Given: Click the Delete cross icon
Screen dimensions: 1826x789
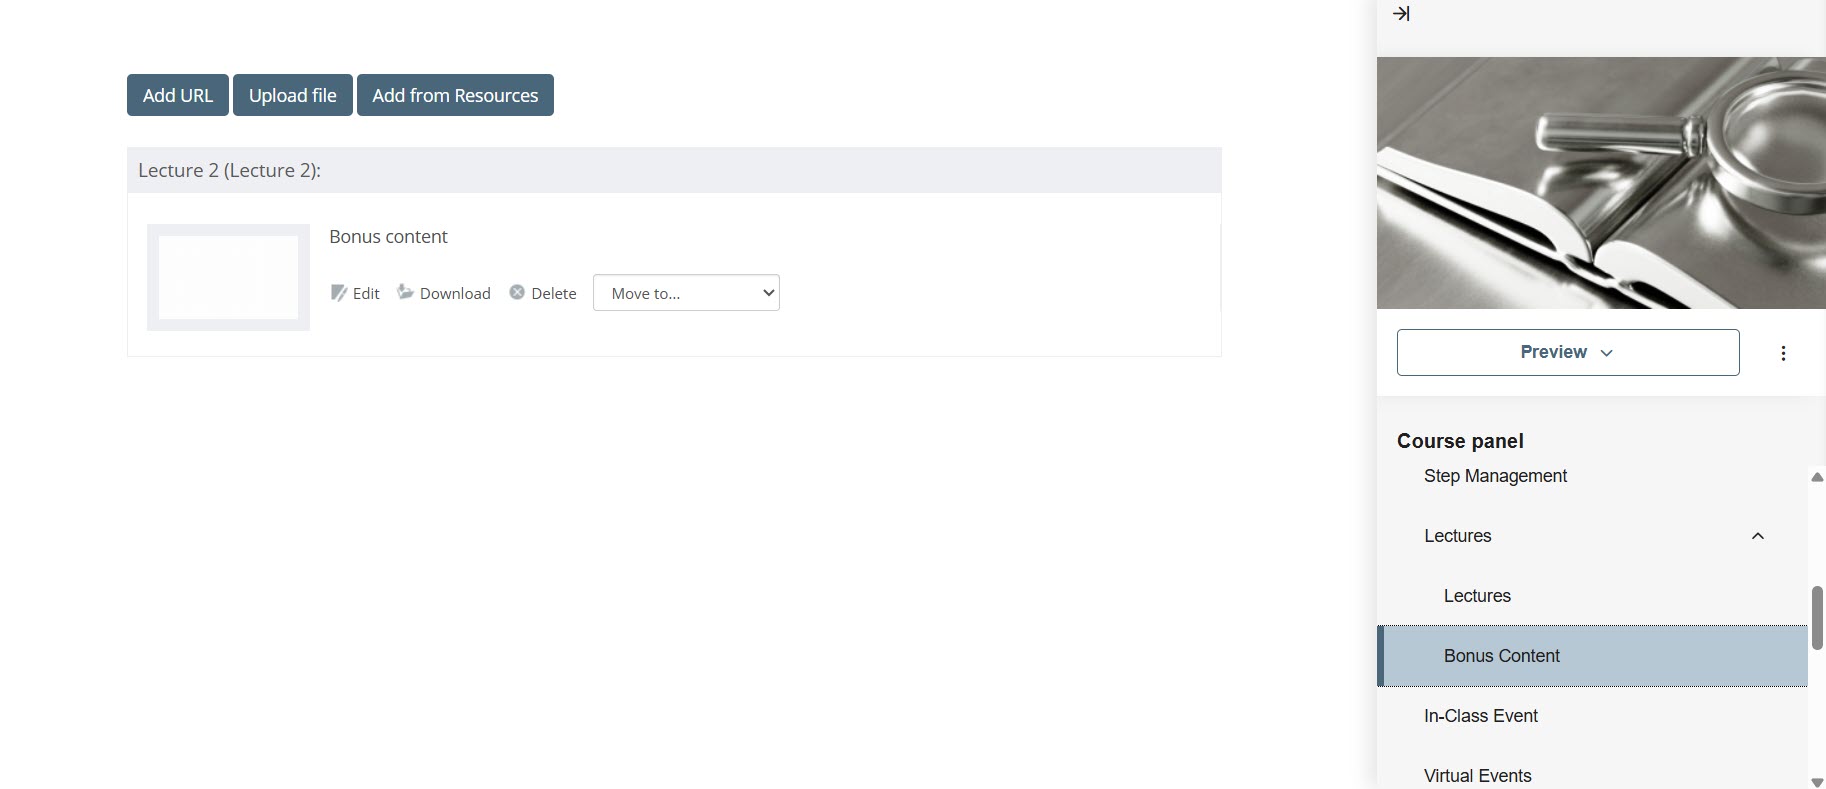Looking at the screenshot, I should point(517,292).
